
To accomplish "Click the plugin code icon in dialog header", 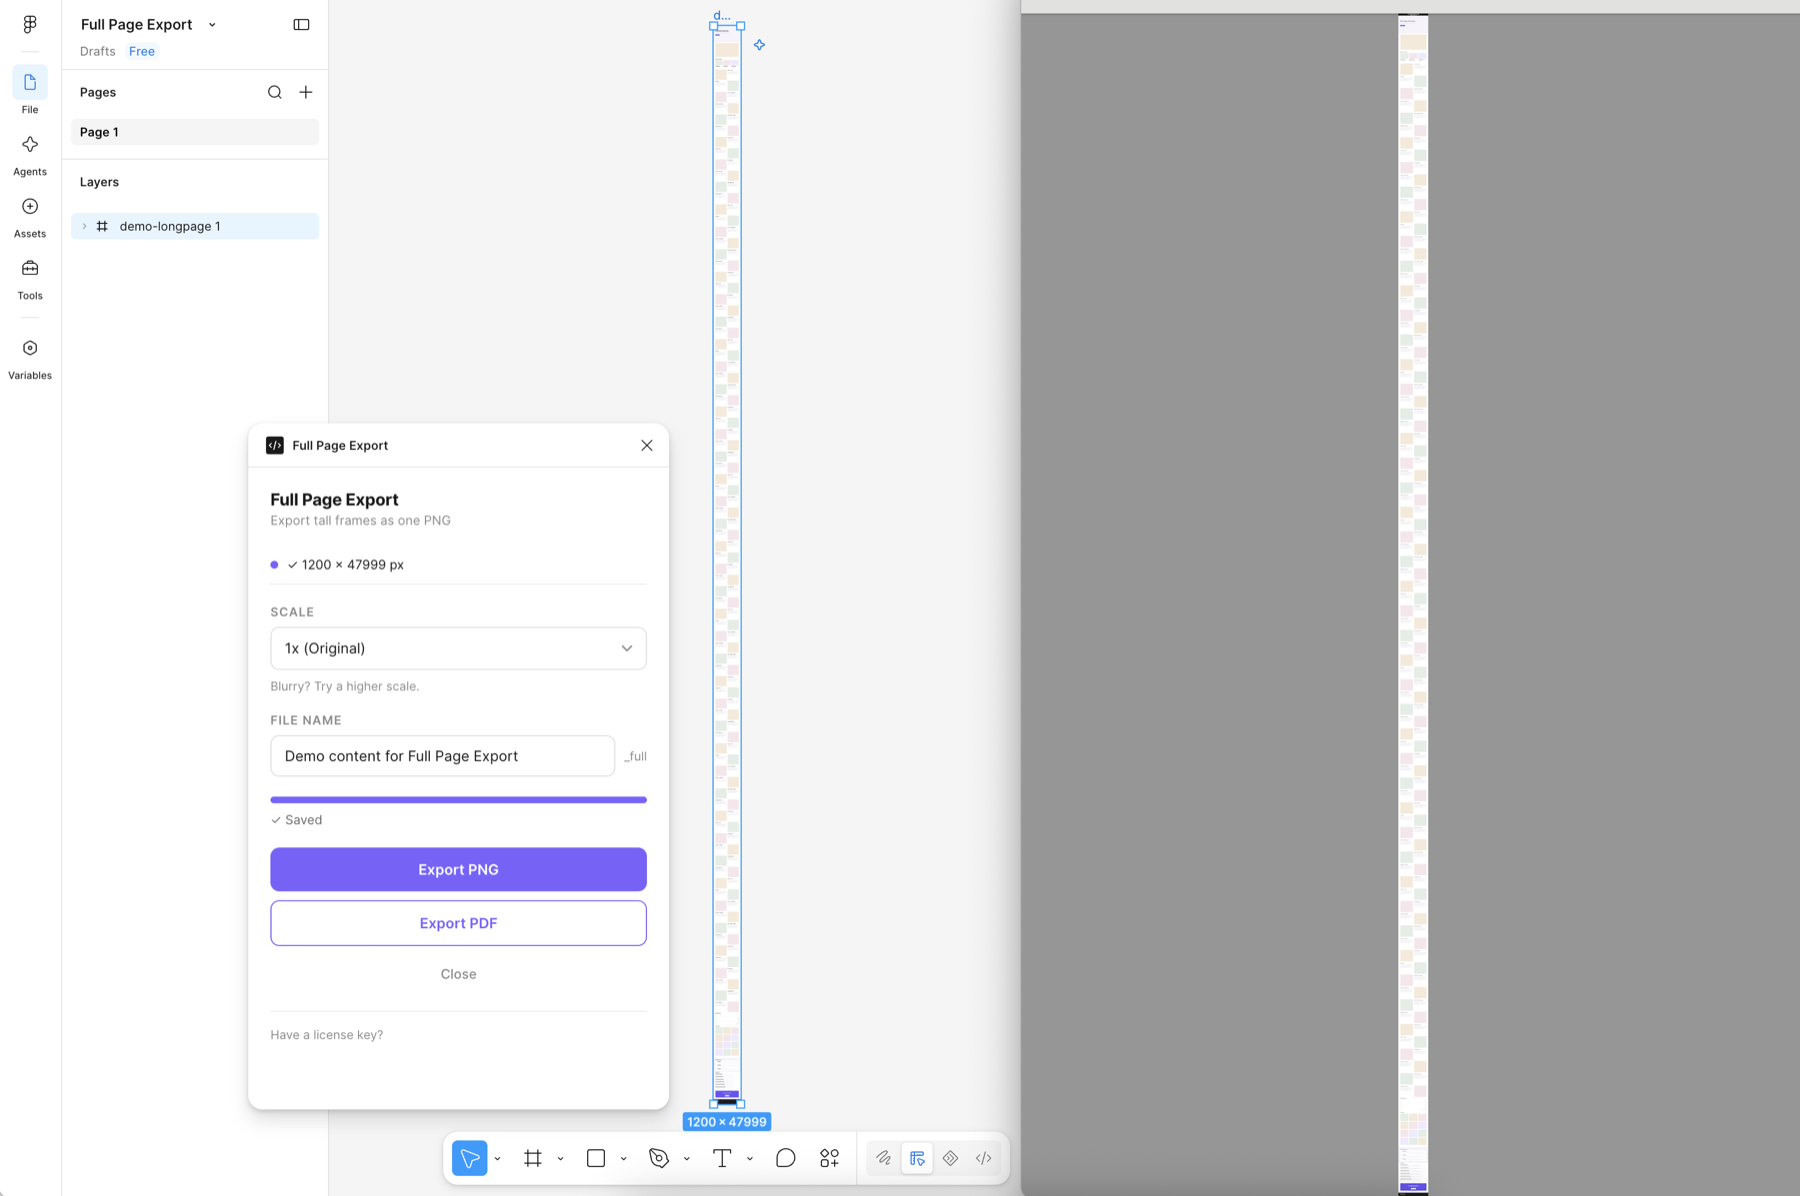I will (x=275, y=445).
